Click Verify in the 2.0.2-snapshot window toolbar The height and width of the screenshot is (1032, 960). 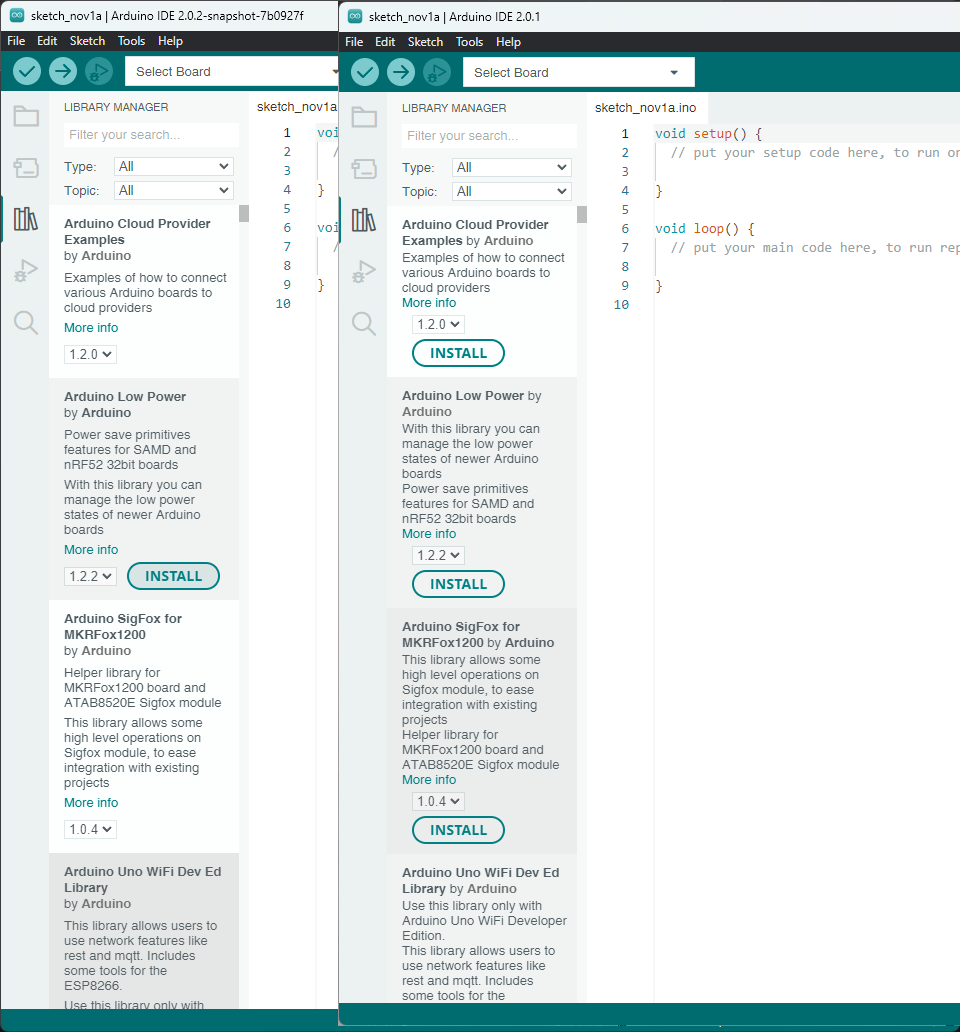[27, 71]
